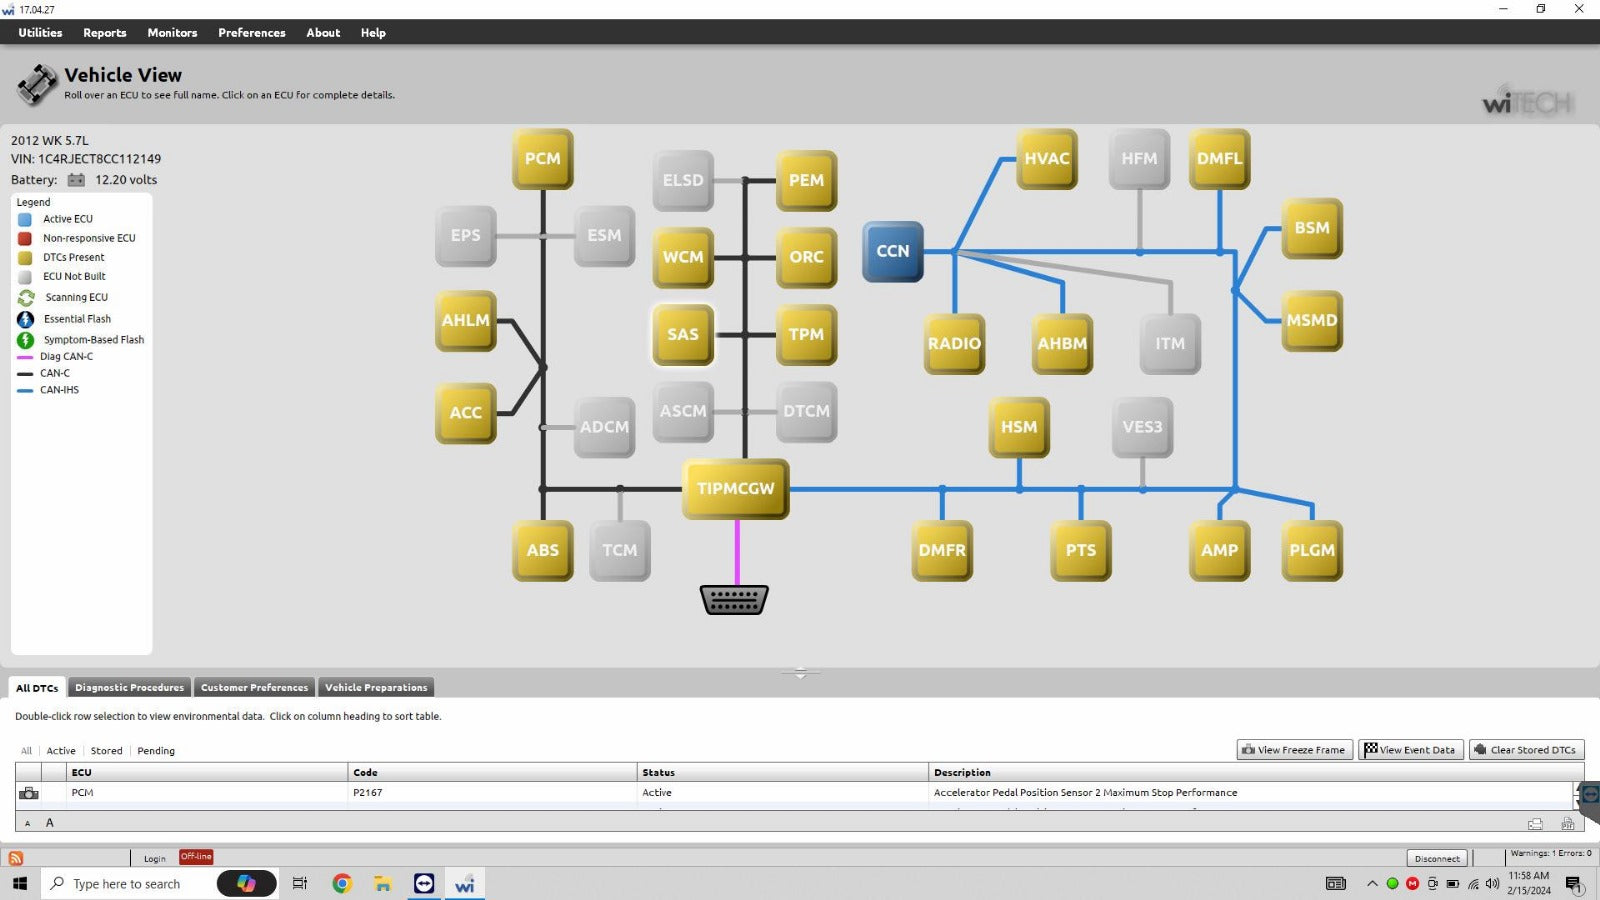Screen dimensions: 1600x900
Task: Select the RADIO ECU node
Action: [x=954, y=344]
